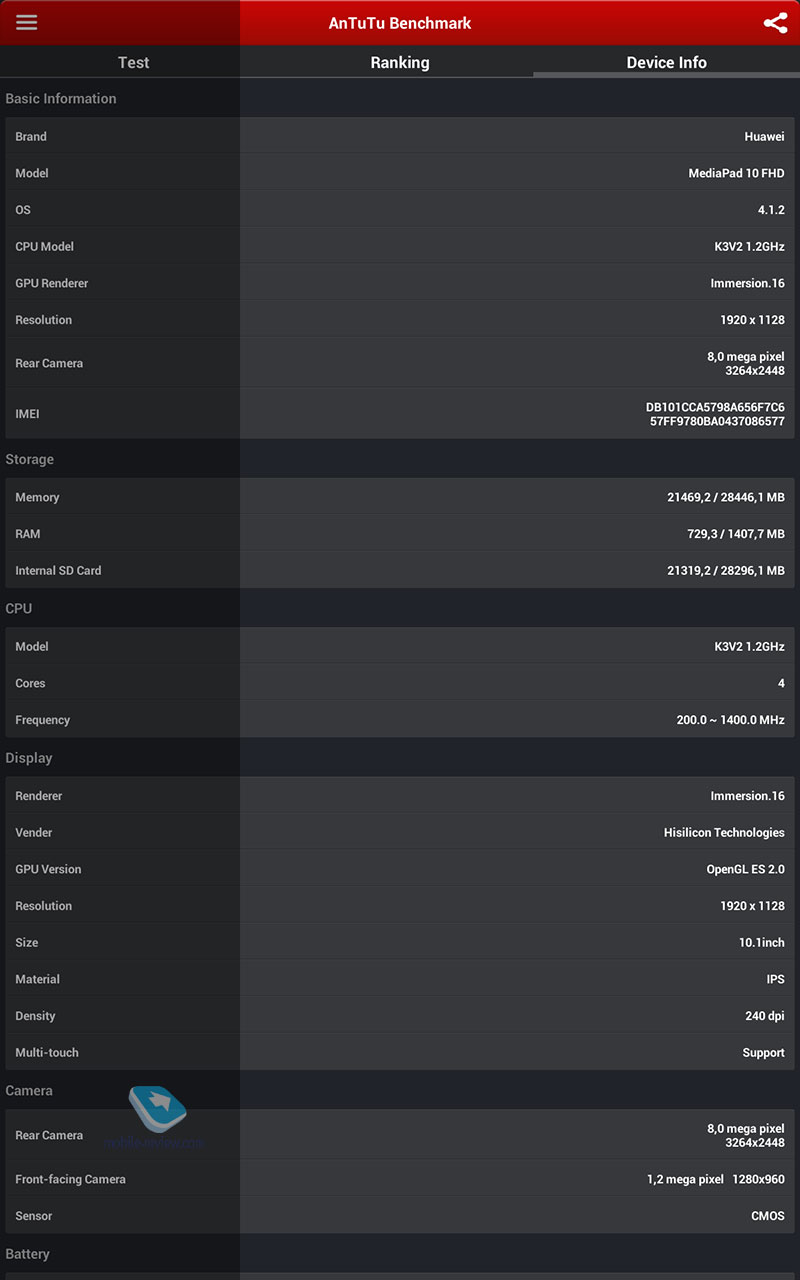Select the GPU Version OpenGL ES row

[x=400, y=869]
